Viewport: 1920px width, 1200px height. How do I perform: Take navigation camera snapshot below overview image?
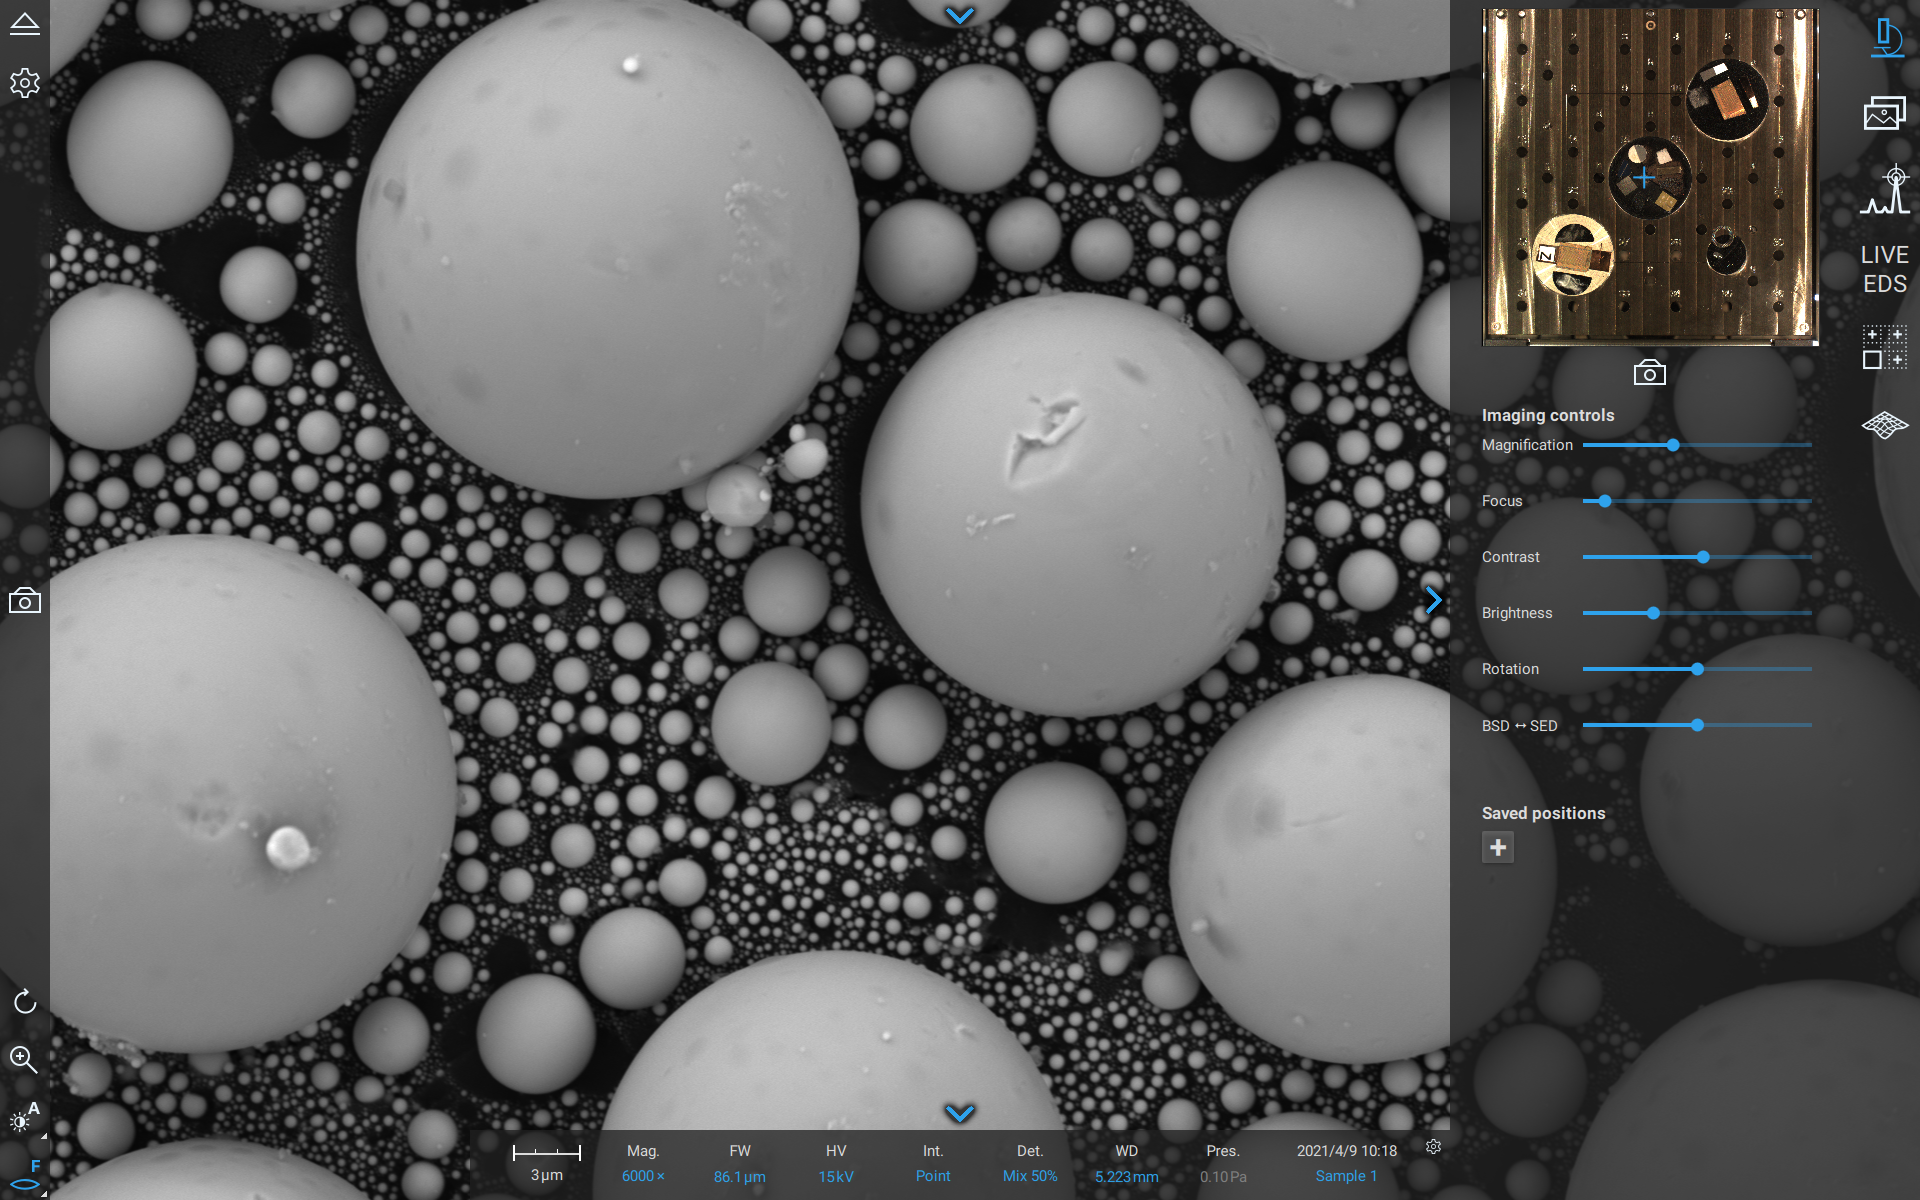pos(1650,373)
